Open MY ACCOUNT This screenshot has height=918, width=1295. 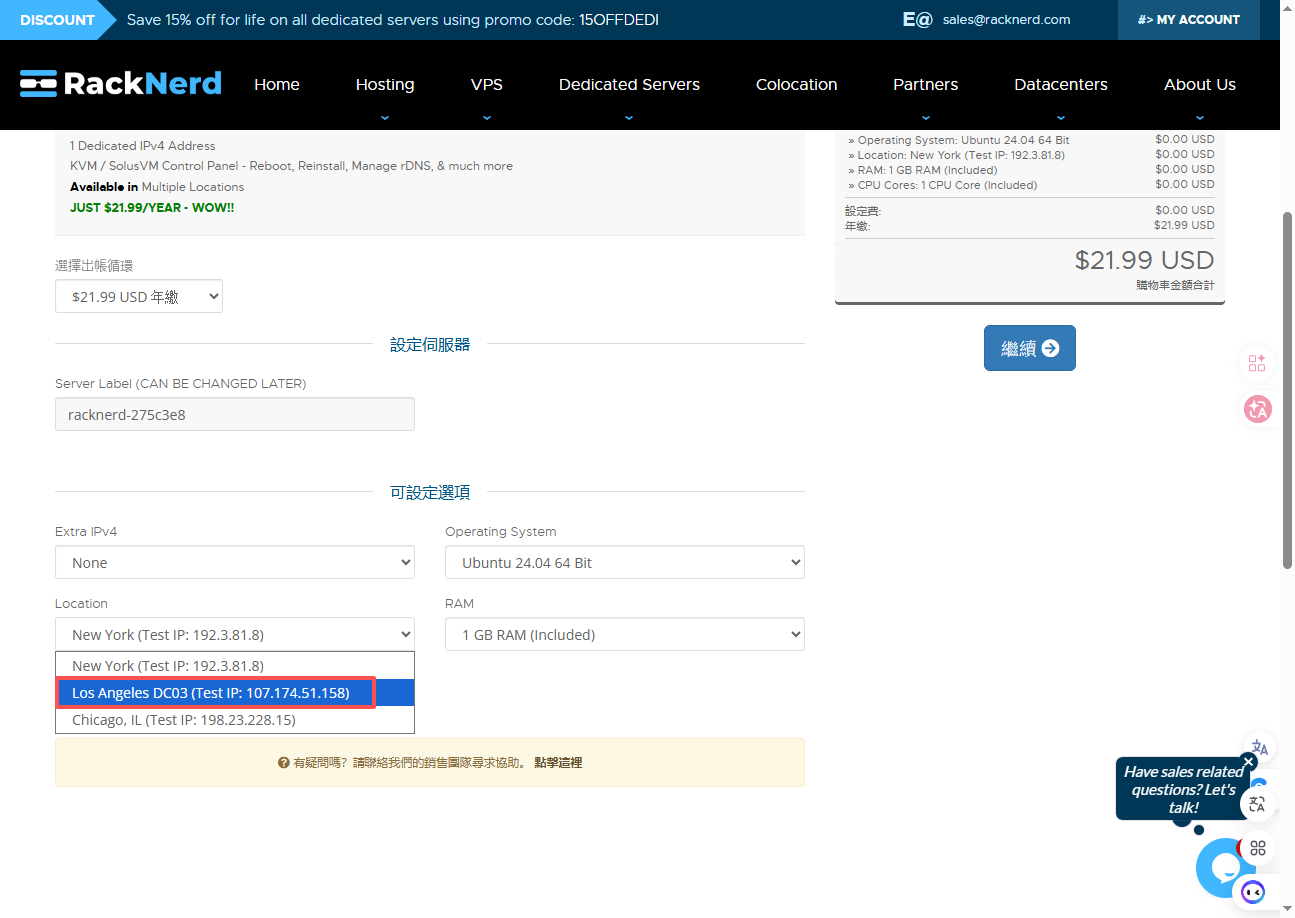point(1189,20)
